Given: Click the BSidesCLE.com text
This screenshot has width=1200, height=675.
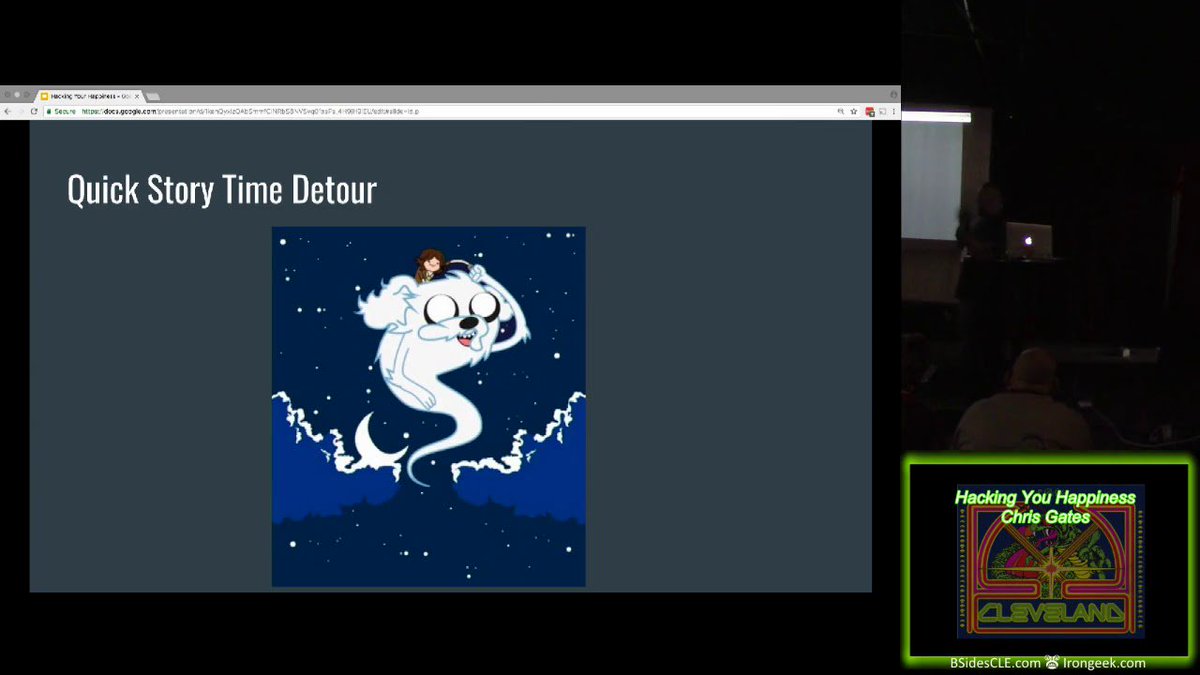Looking at the screenshot, I should [993, 663].
